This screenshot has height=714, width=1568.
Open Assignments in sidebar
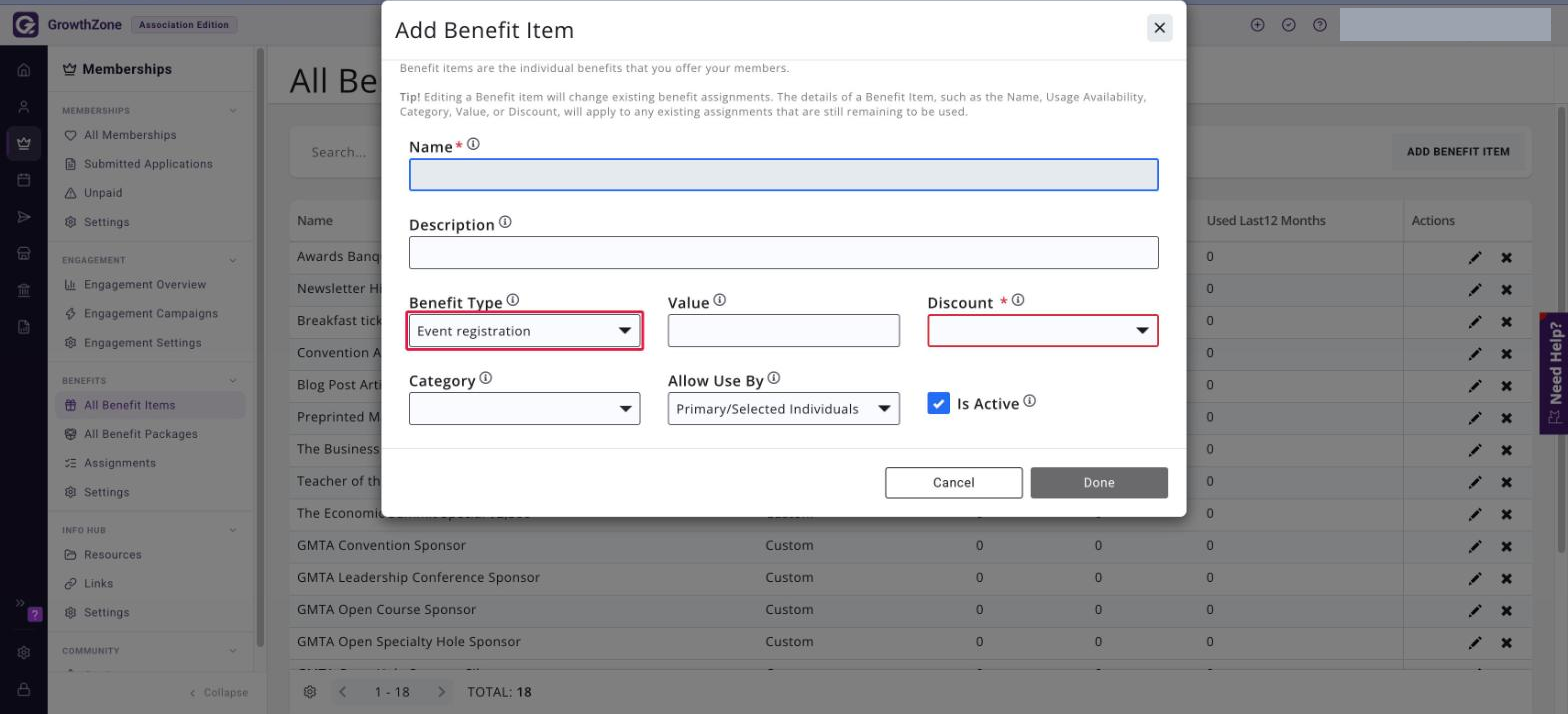point(120,463)
